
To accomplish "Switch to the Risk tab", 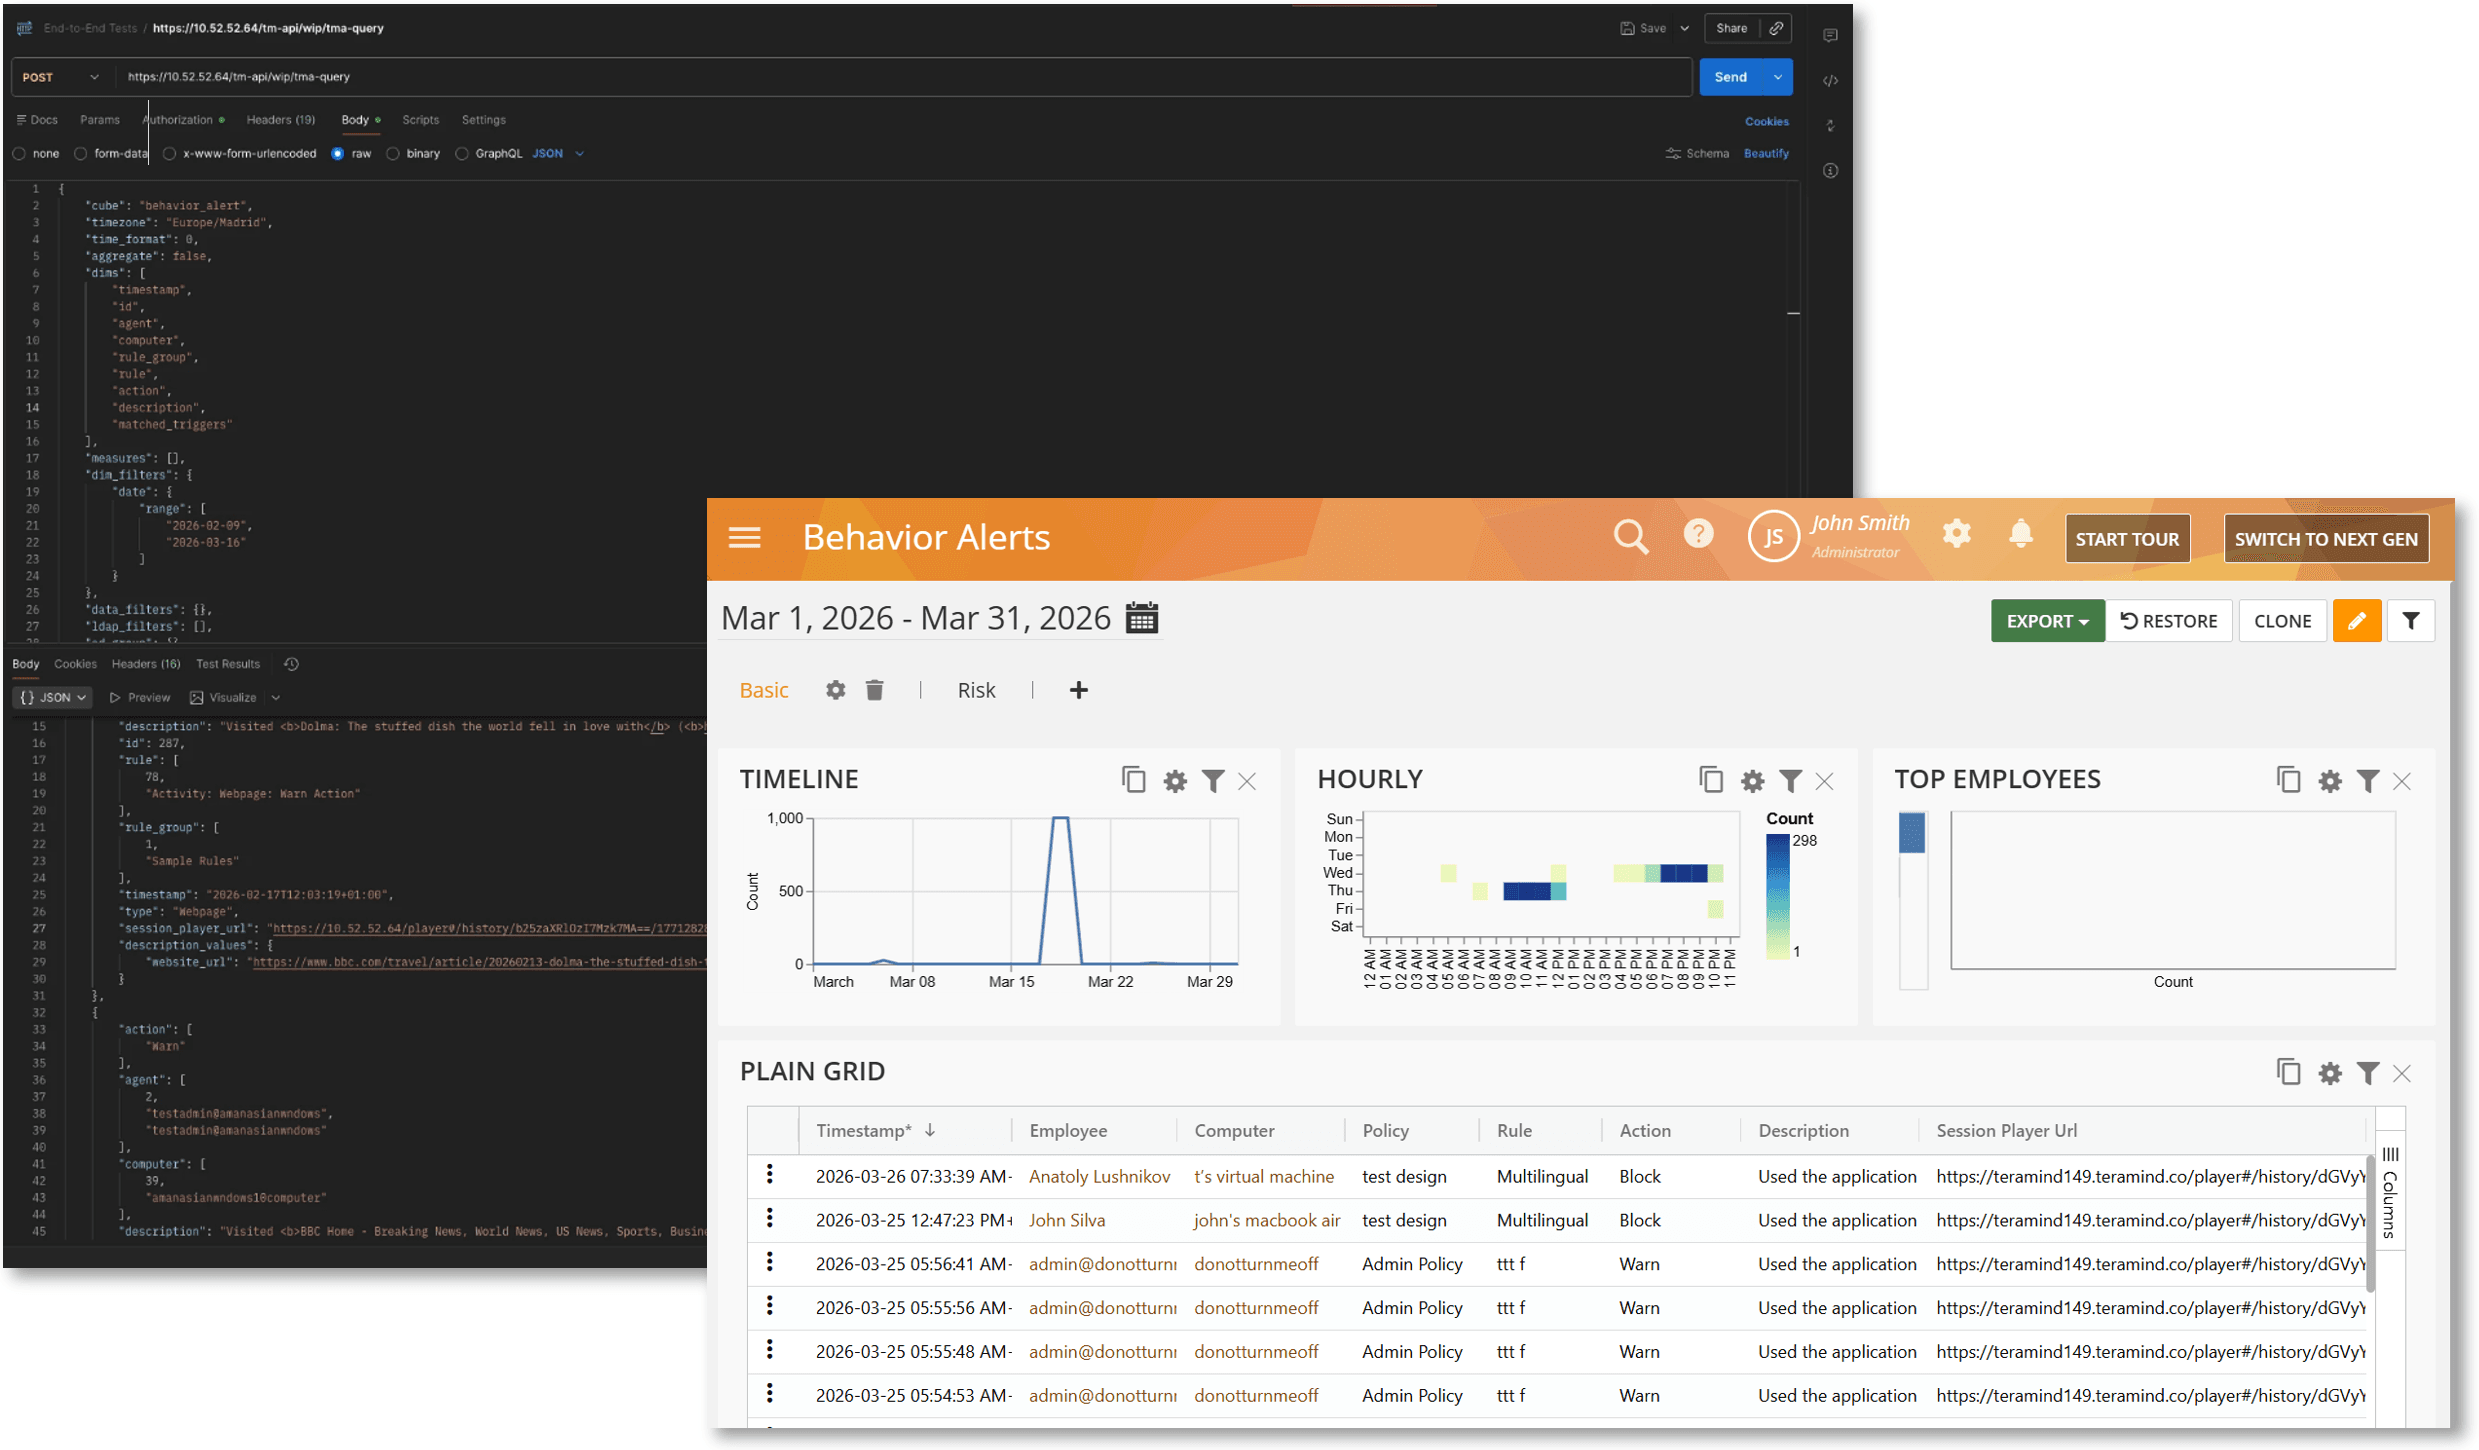I will 976,690.
